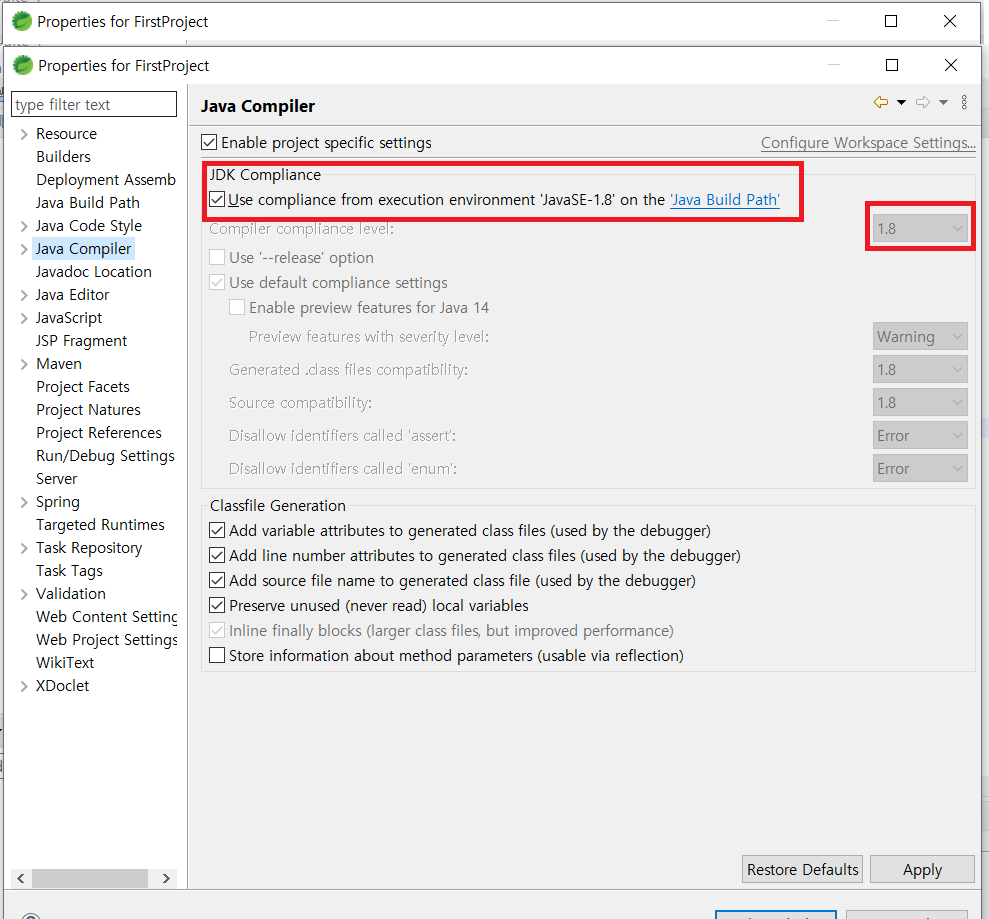Close the back Properties window

point(950,21)
